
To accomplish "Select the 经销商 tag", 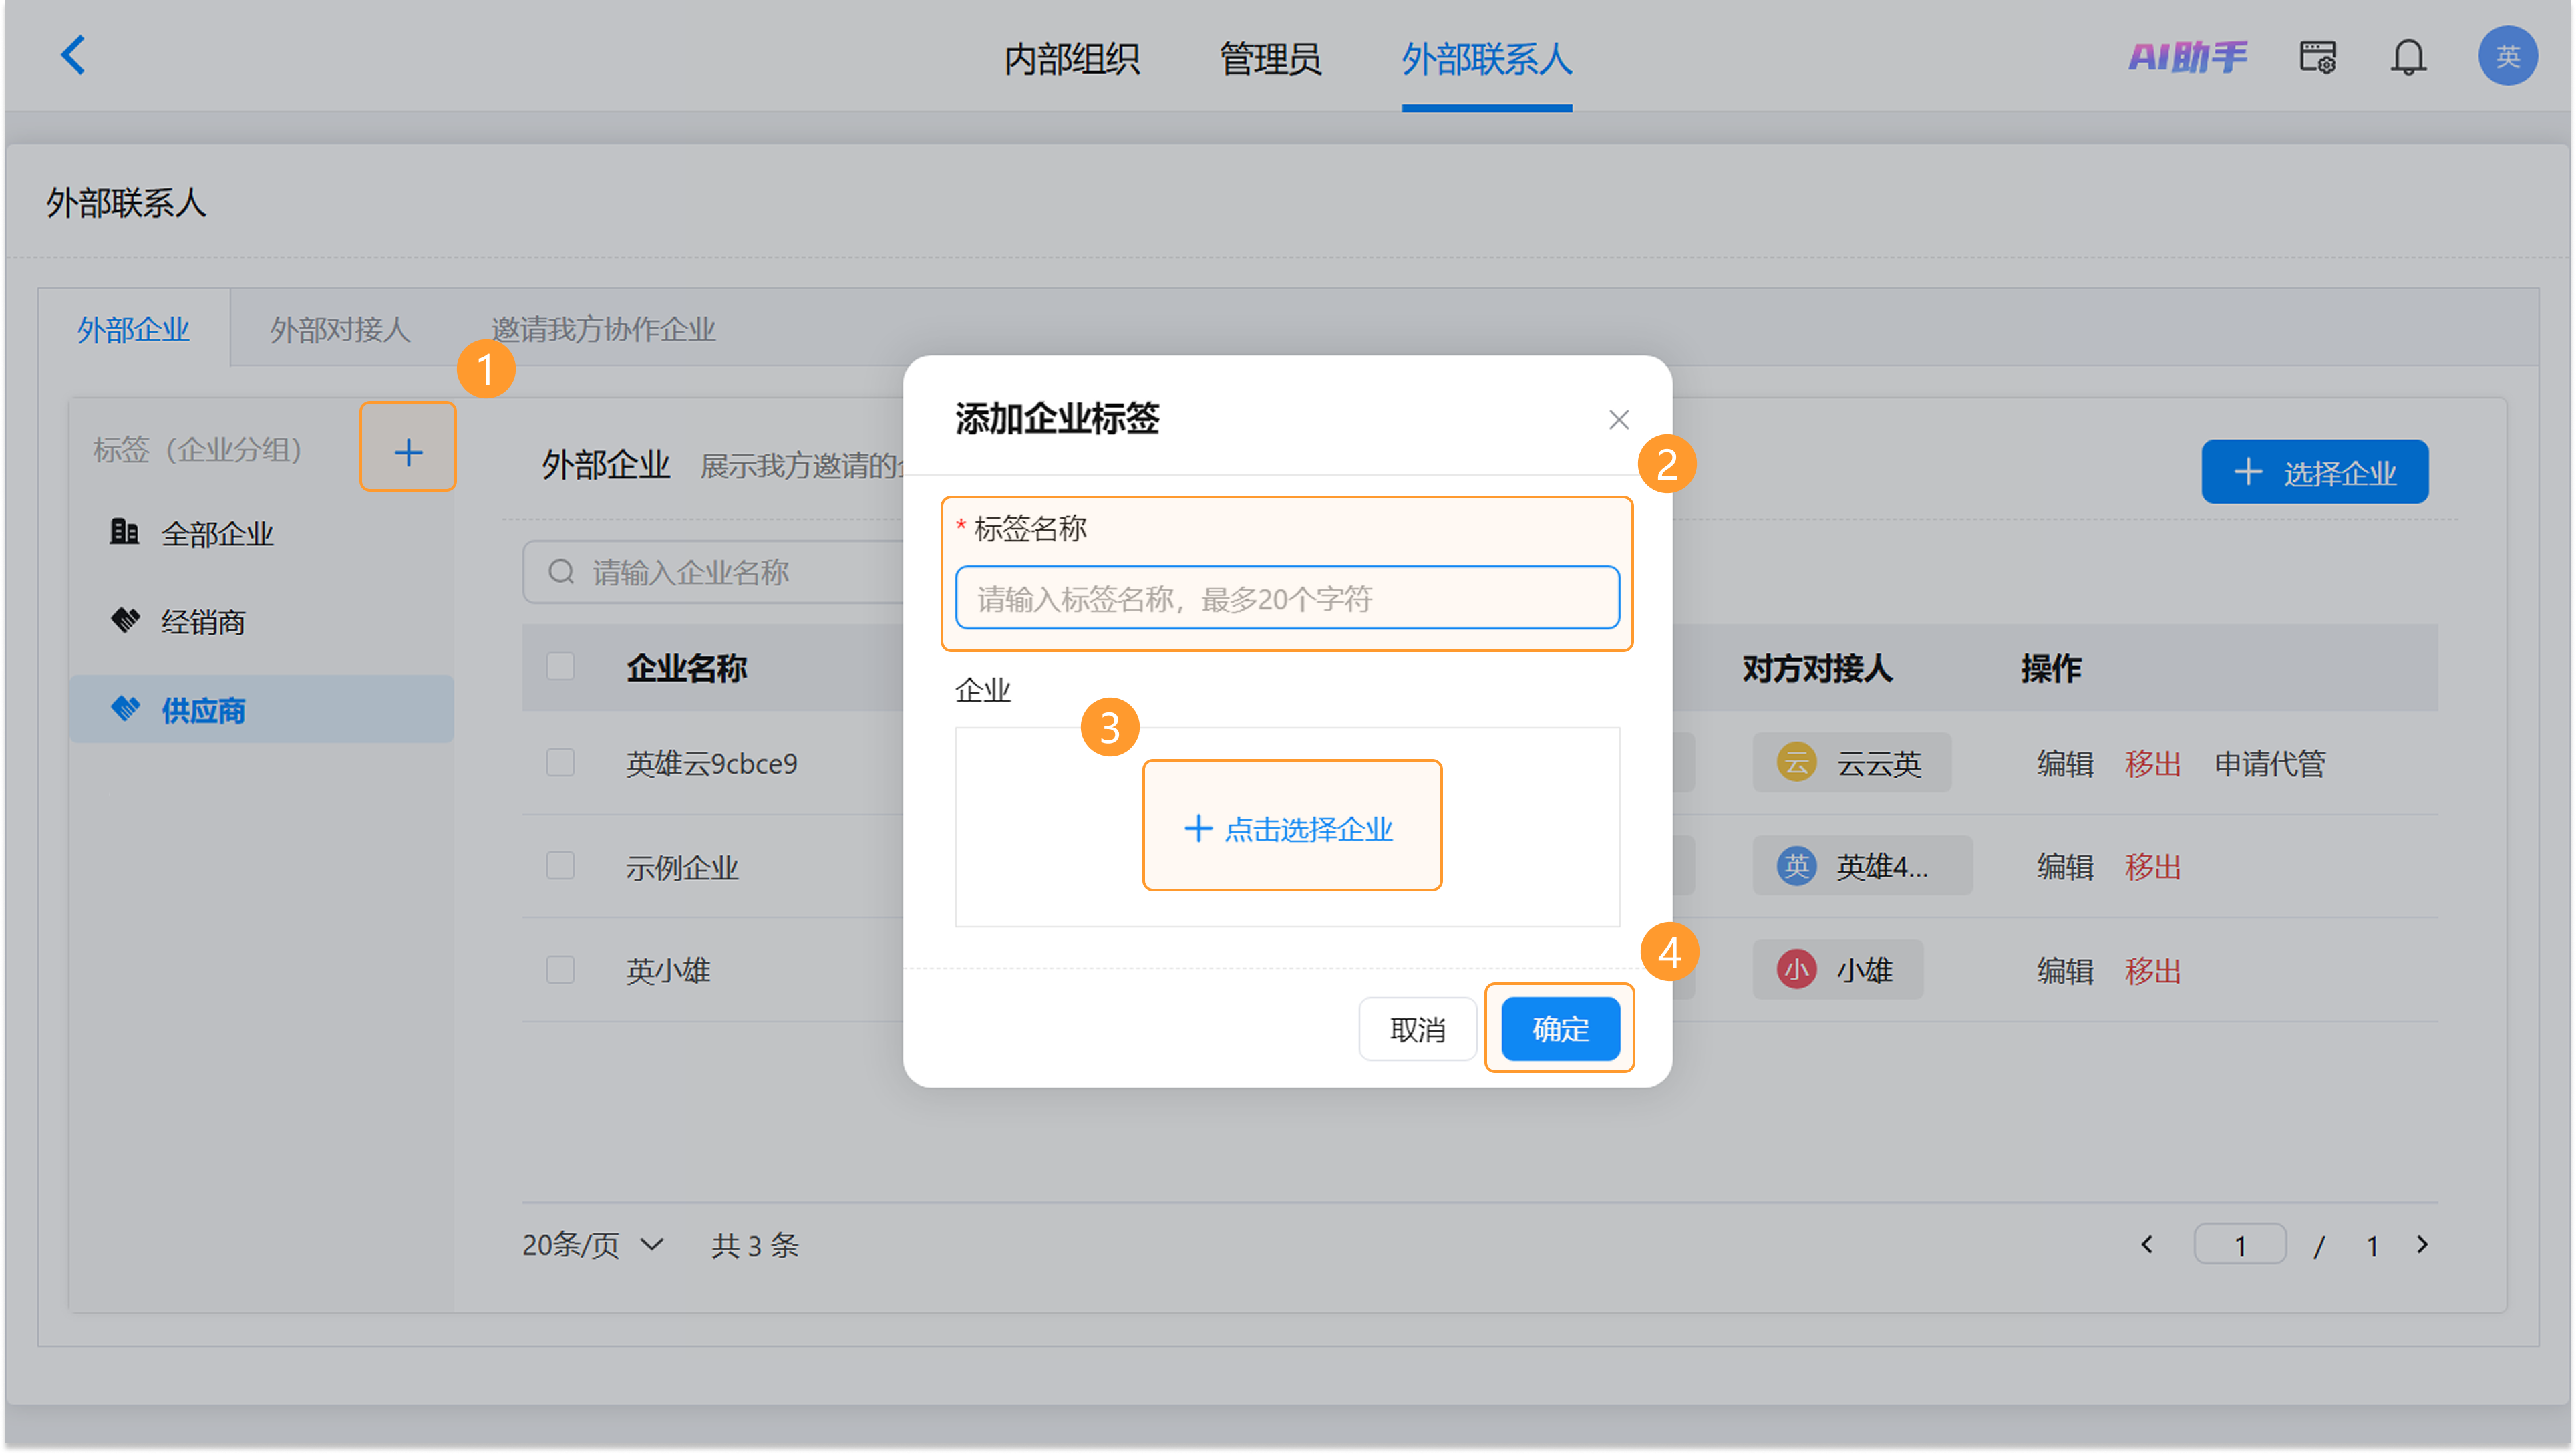I will [x=262, y=622].
